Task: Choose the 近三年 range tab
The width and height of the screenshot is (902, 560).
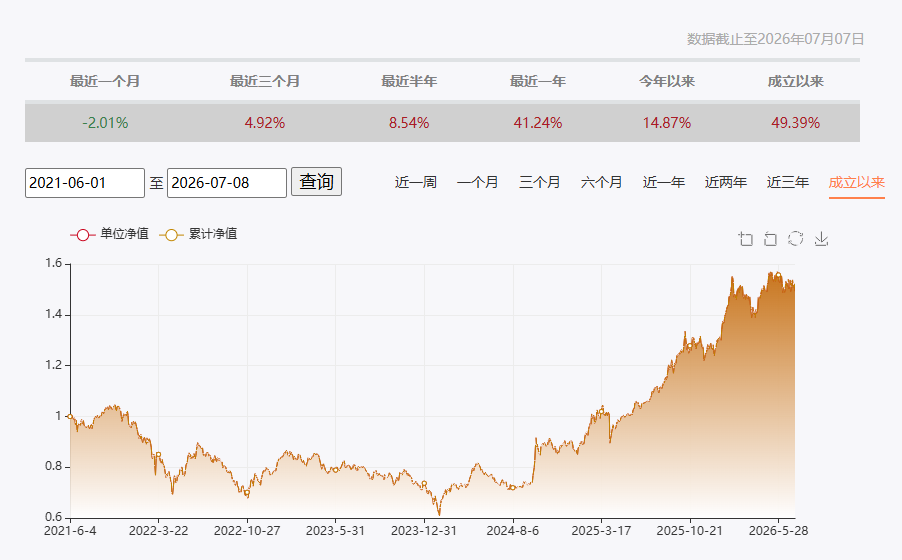Action: pos(788,182)
